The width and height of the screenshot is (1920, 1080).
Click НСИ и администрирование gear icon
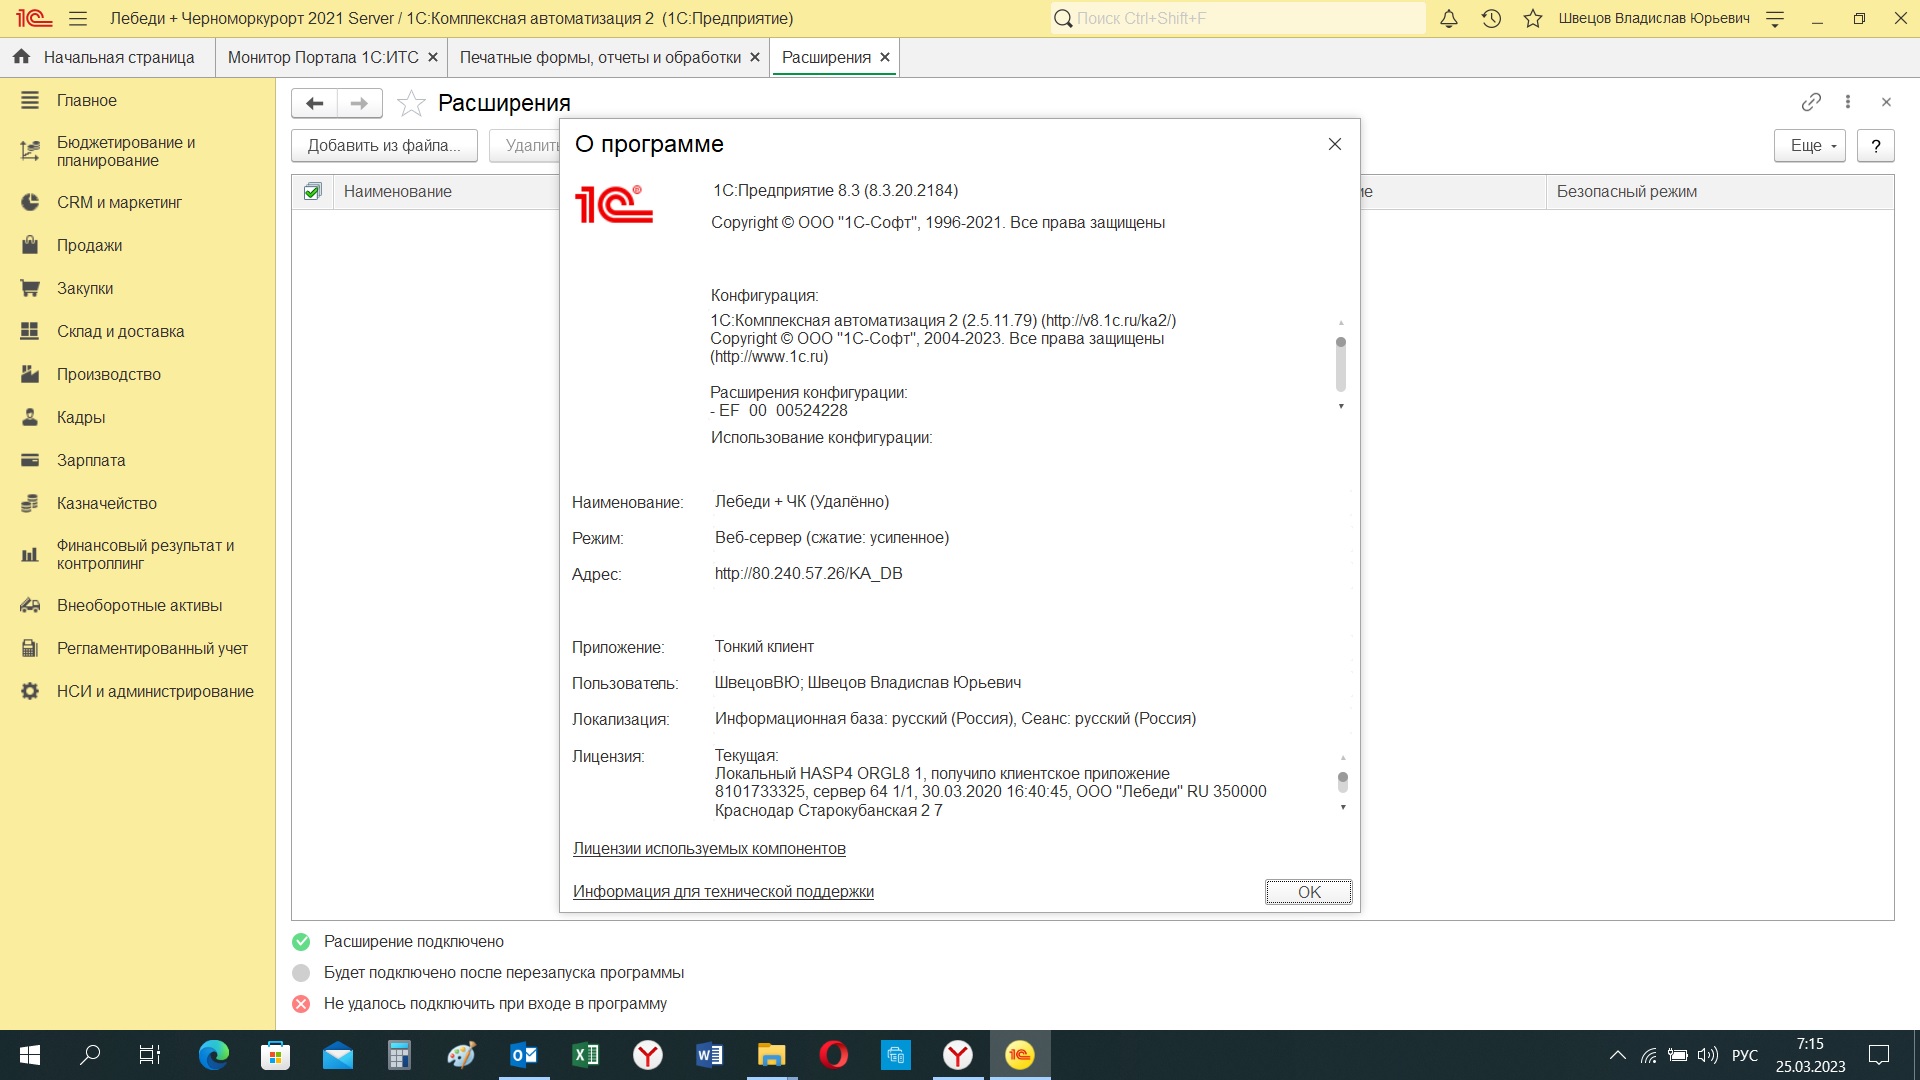click(30, 691)
